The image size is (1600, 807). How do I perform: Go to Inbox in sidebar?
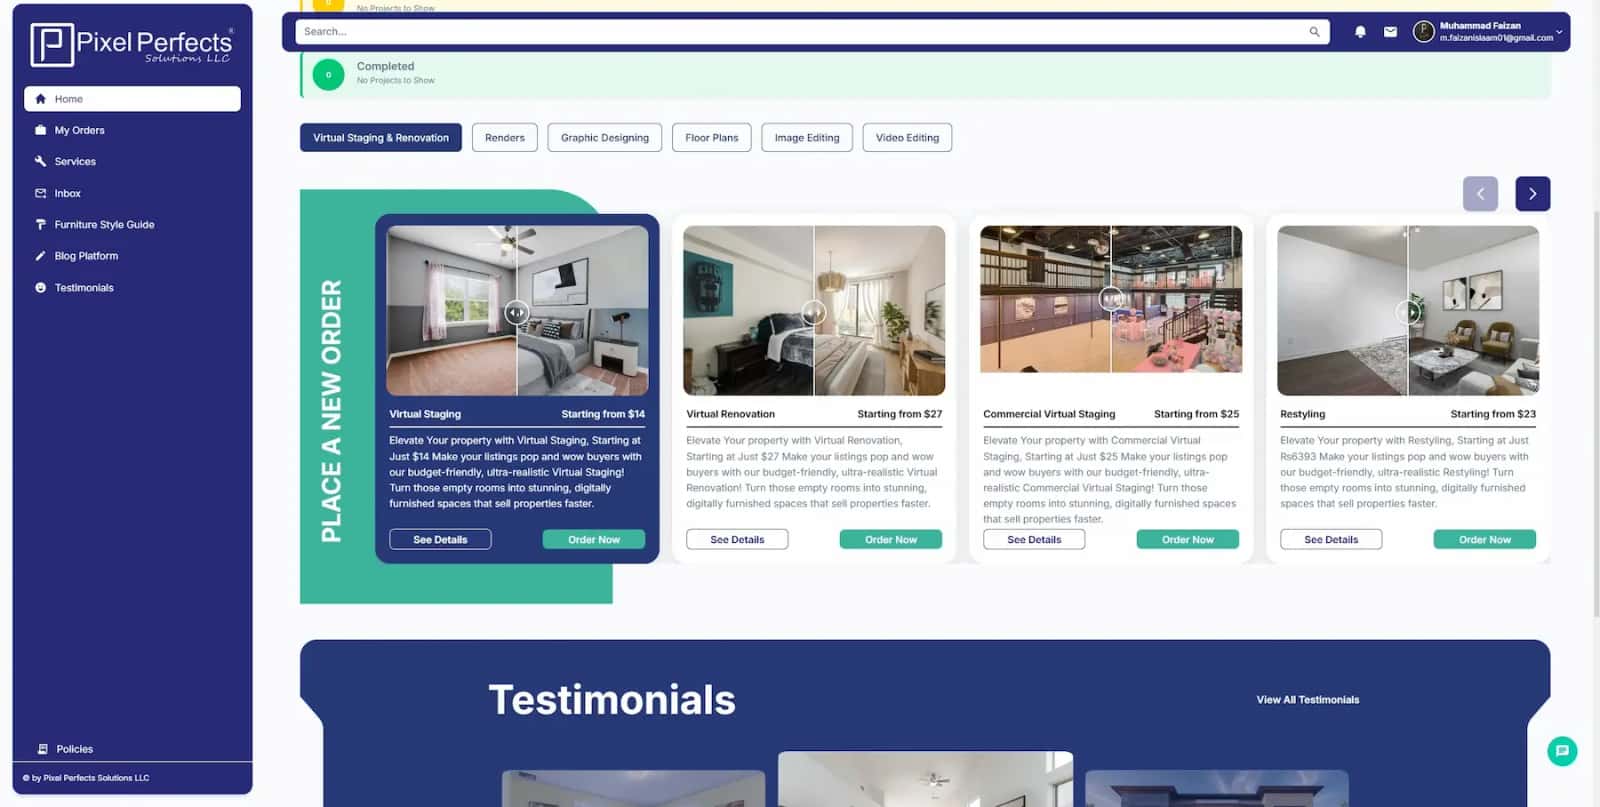pos(67,193)
